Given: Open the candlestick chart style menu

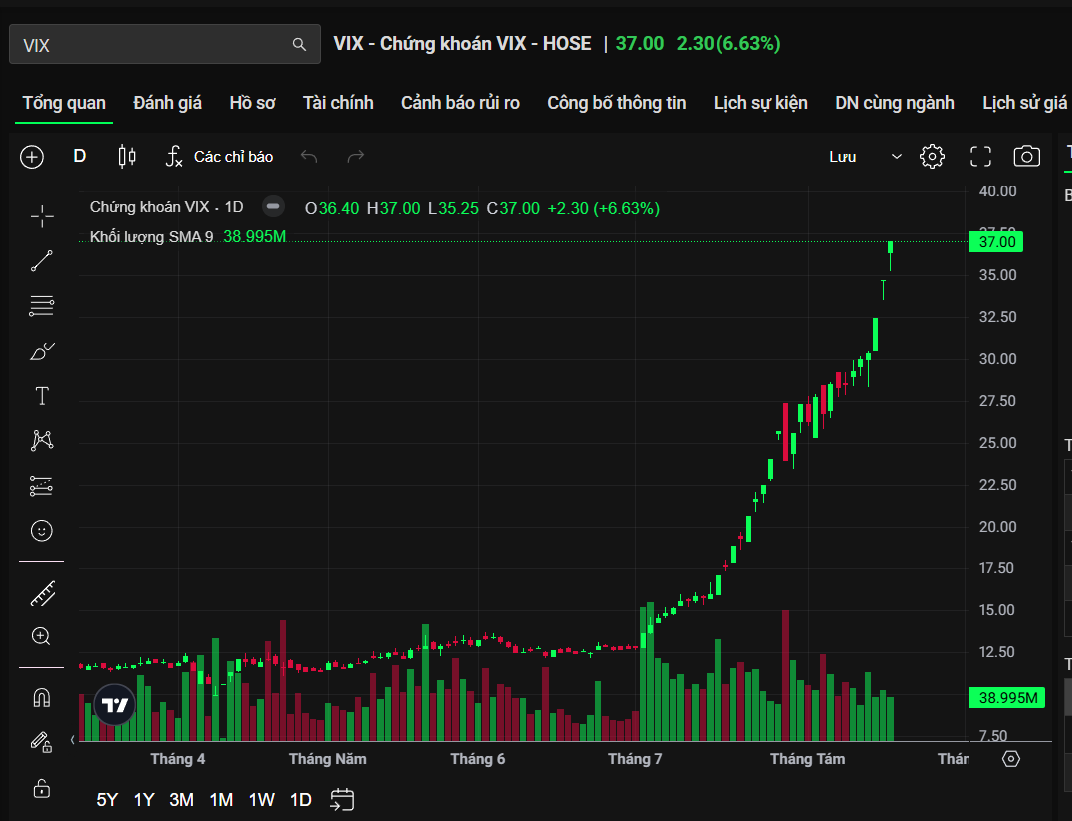Looking at the screenshot, I should (127, 157).
